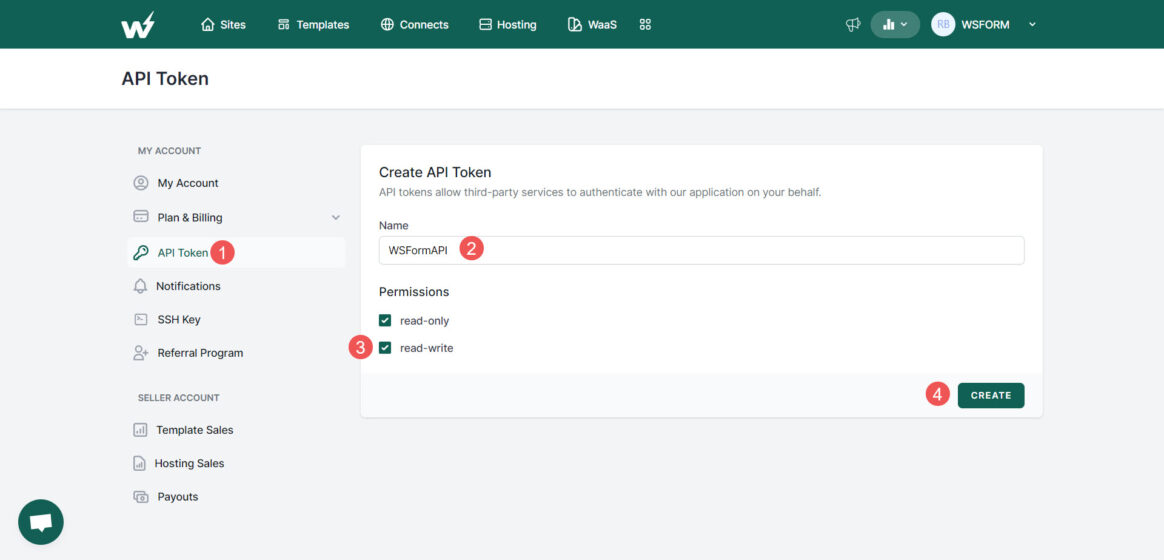This screenshot has width=1164, height=560.
Task: Open WaaS in the top navigation
Action: 592,25
